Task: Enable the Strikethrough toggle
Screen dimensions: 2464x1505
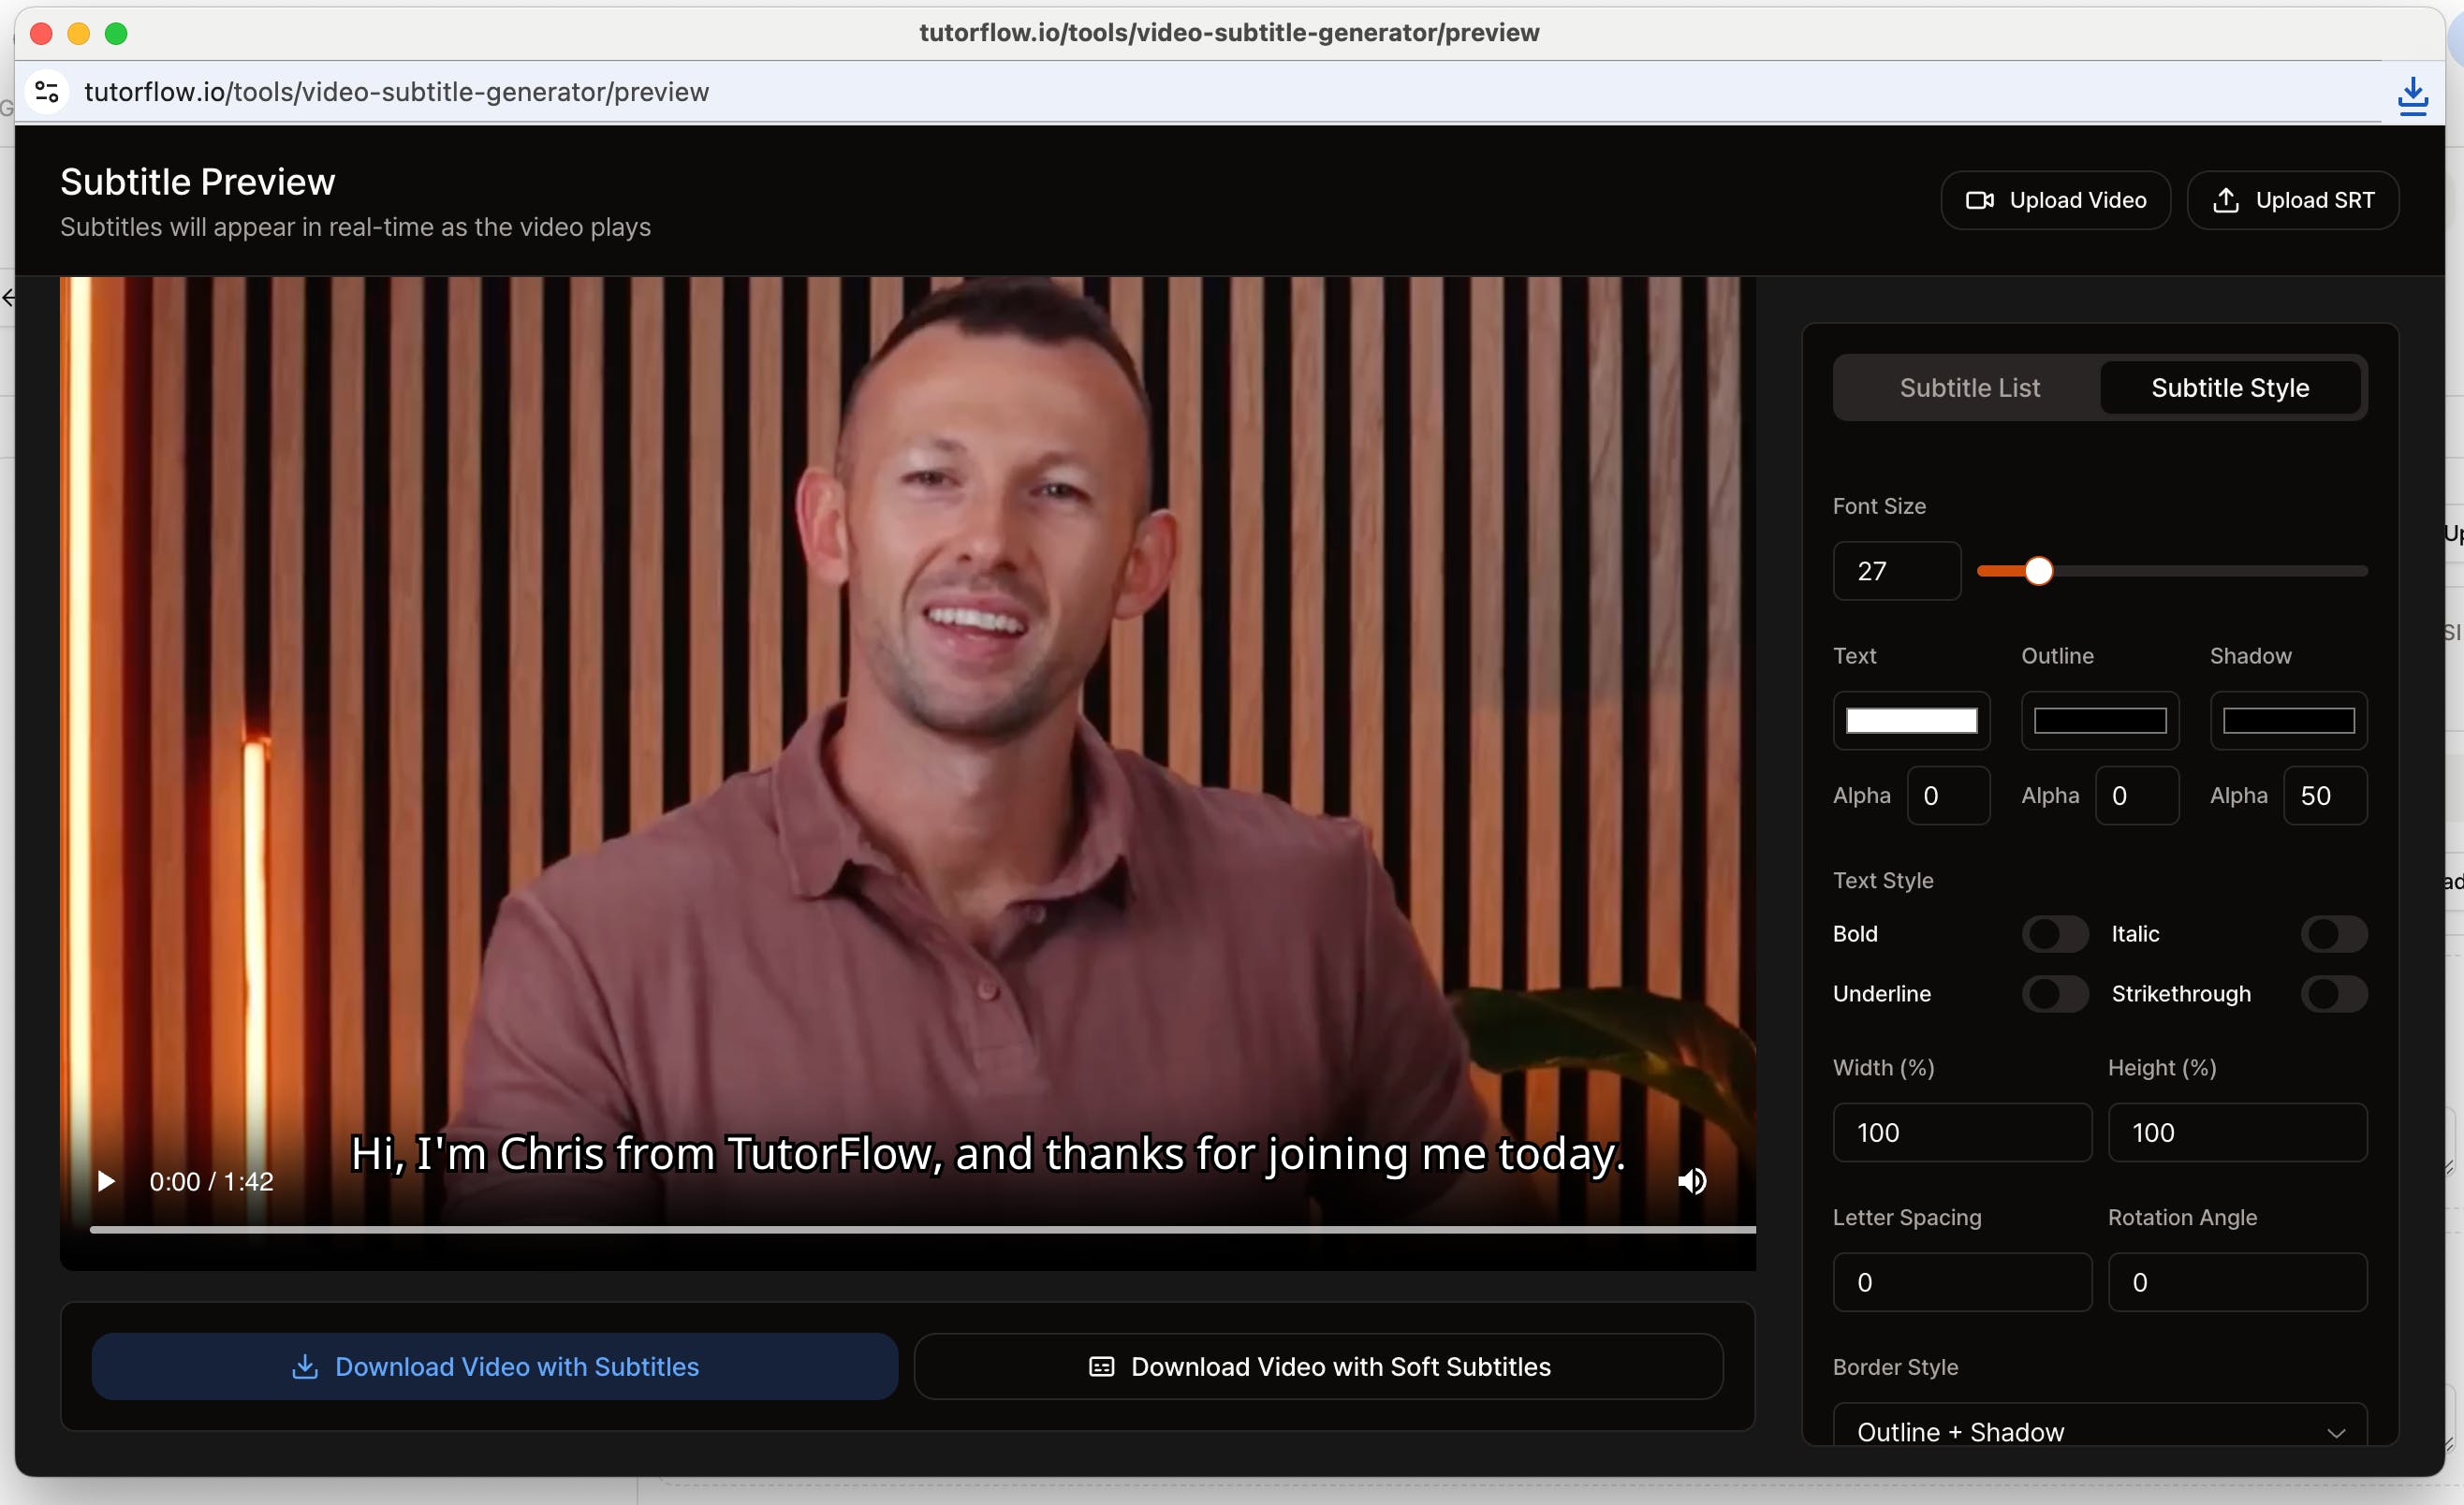Action: pos(2333,994)
